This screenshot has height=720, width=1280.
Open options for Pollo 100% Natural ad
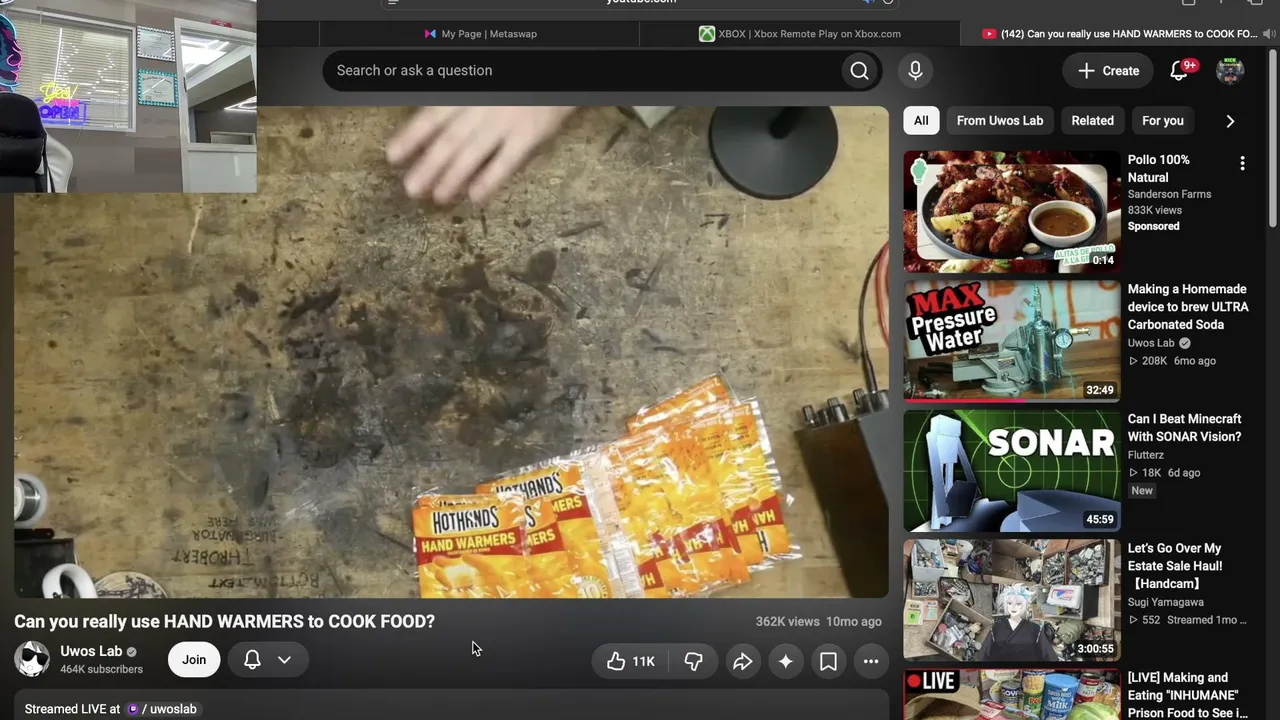(x=1242, y=163)
